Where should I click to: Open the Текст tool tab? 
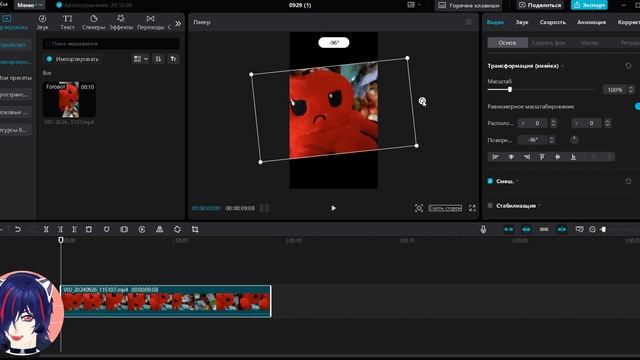(x=67, y=22)
